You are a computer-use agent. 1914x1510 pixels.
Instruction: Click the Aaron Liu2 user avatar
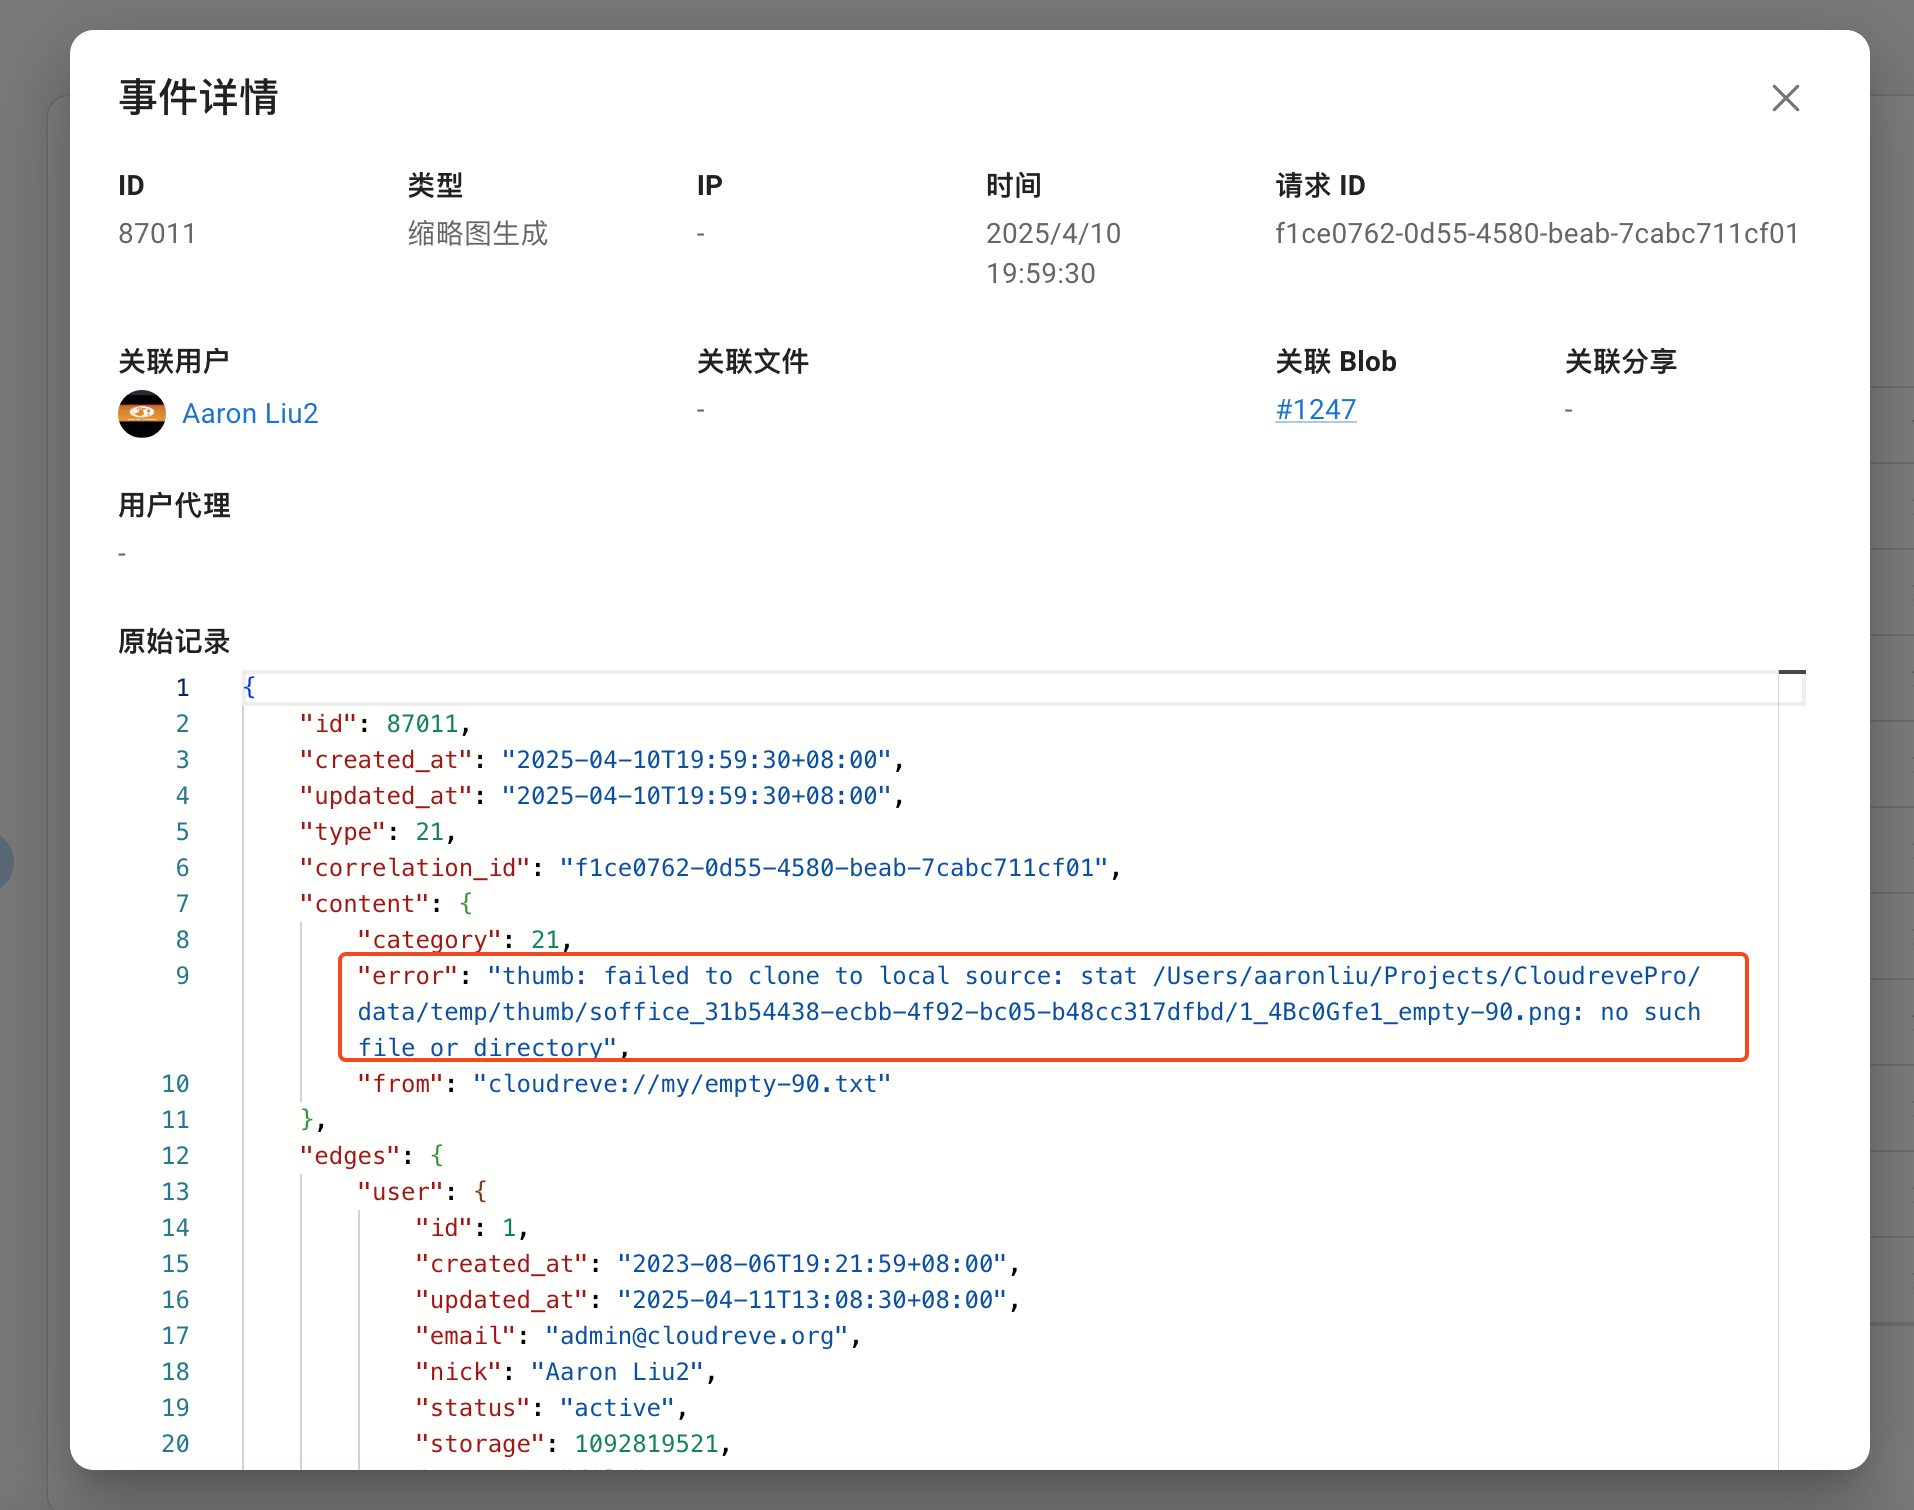tap(142, 414)
